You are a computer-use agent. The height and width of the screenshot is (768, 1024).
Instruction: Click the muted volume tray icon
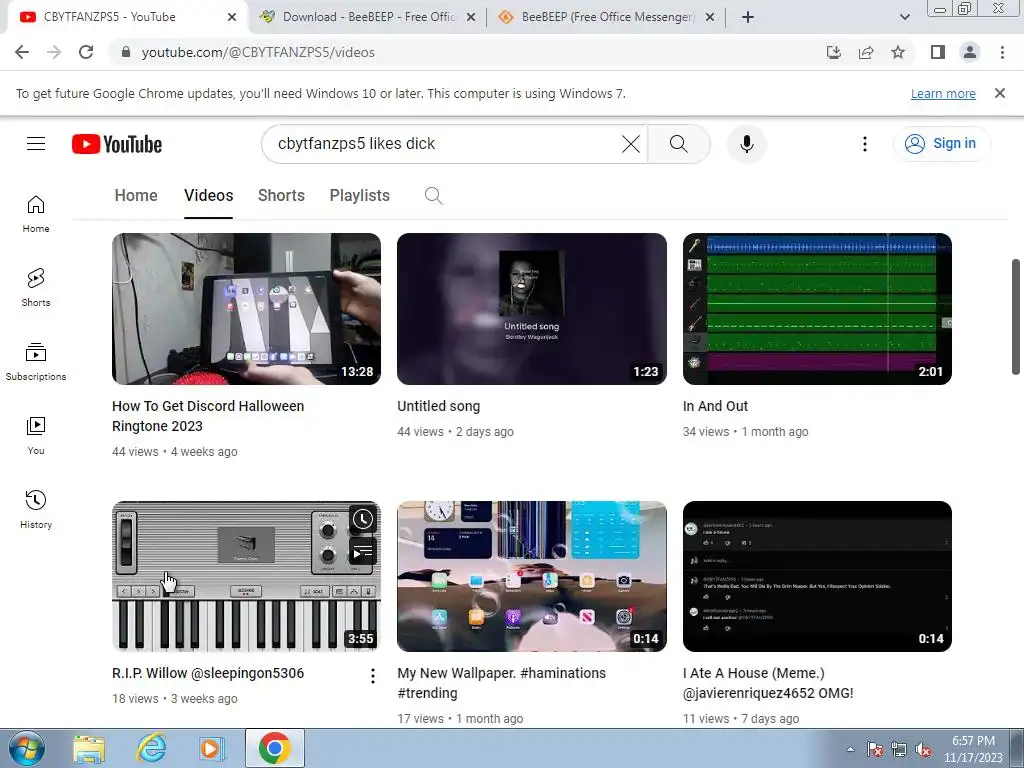click(923, 750)
